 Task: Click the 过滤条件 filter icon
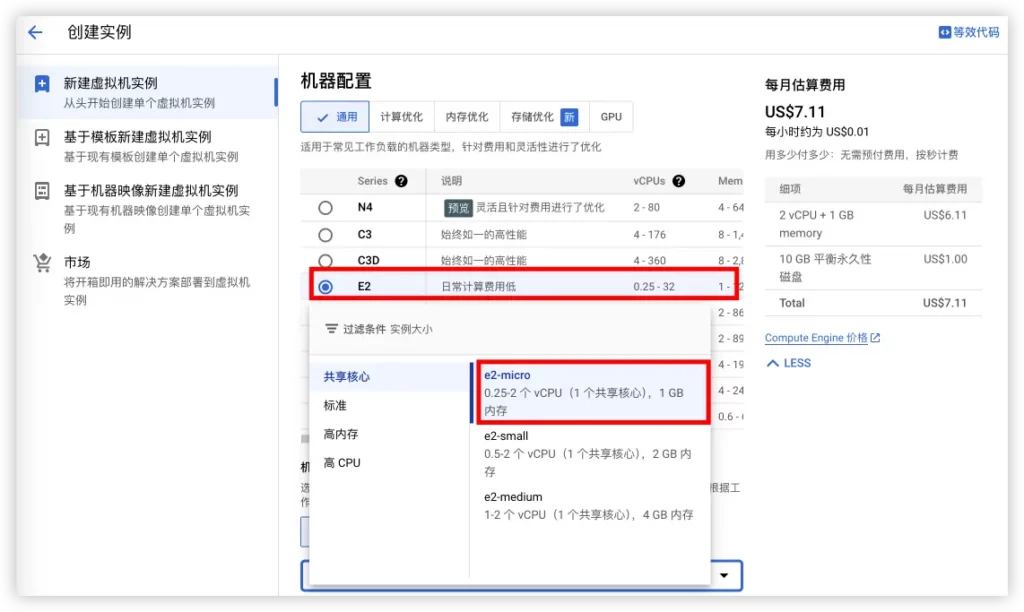coord(332,329)
